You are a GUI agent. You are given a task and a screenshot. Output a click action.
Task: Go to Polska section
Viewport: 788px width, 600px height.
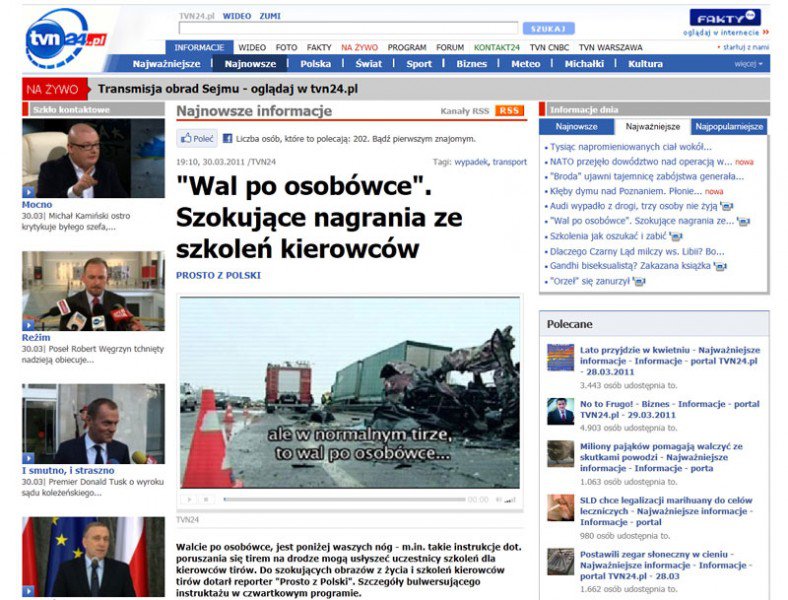[x=316, y=64]
